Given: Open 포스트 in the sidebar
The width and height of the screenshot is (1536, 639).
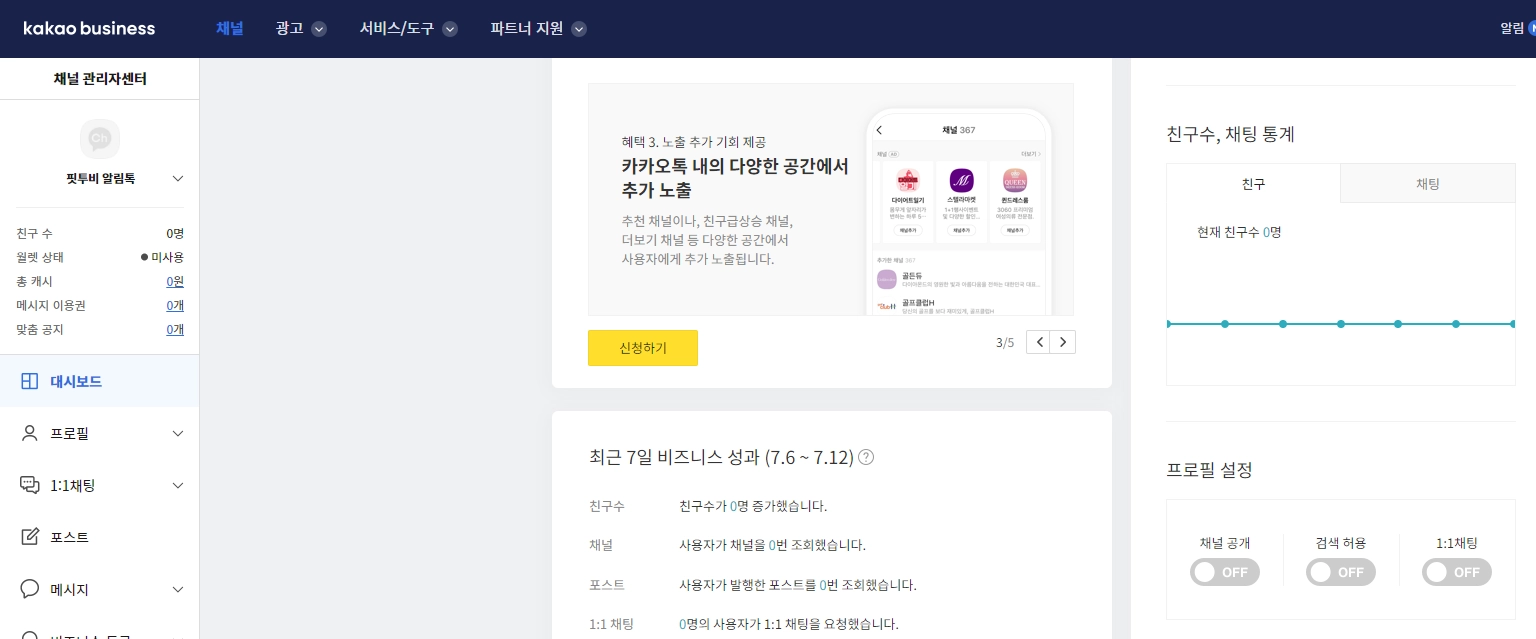Looking at the screenshot, I should (x=100, y=537).
